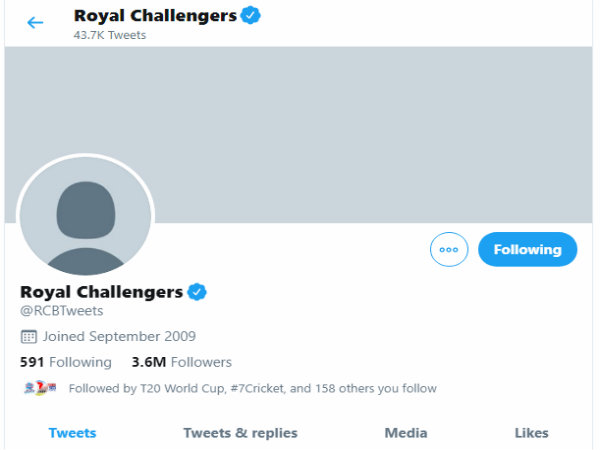
Task: Open the Tweets & replies tab
Action: 240,433
